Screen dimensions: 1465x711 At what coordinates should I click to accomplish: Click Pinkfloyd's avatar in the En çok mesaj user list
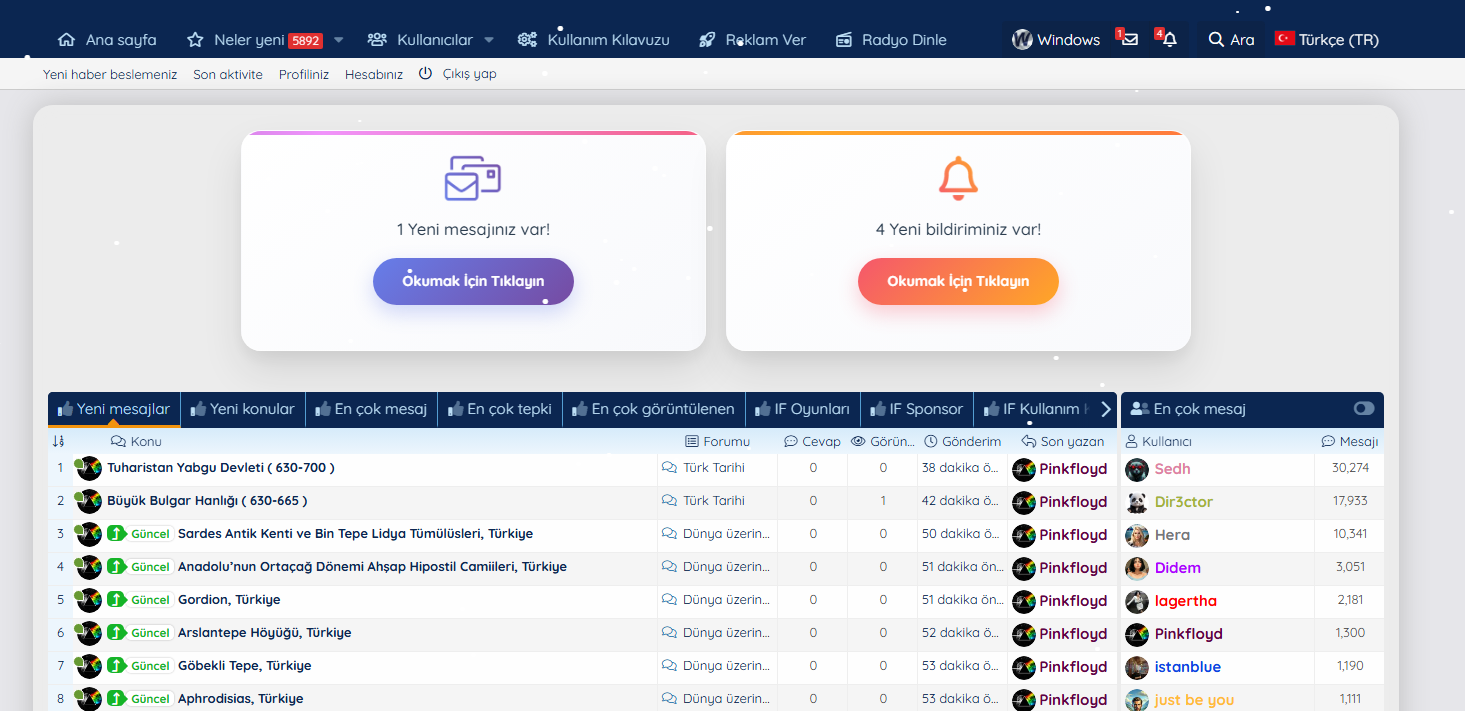pyautogui.click(x=1137, y=634)
